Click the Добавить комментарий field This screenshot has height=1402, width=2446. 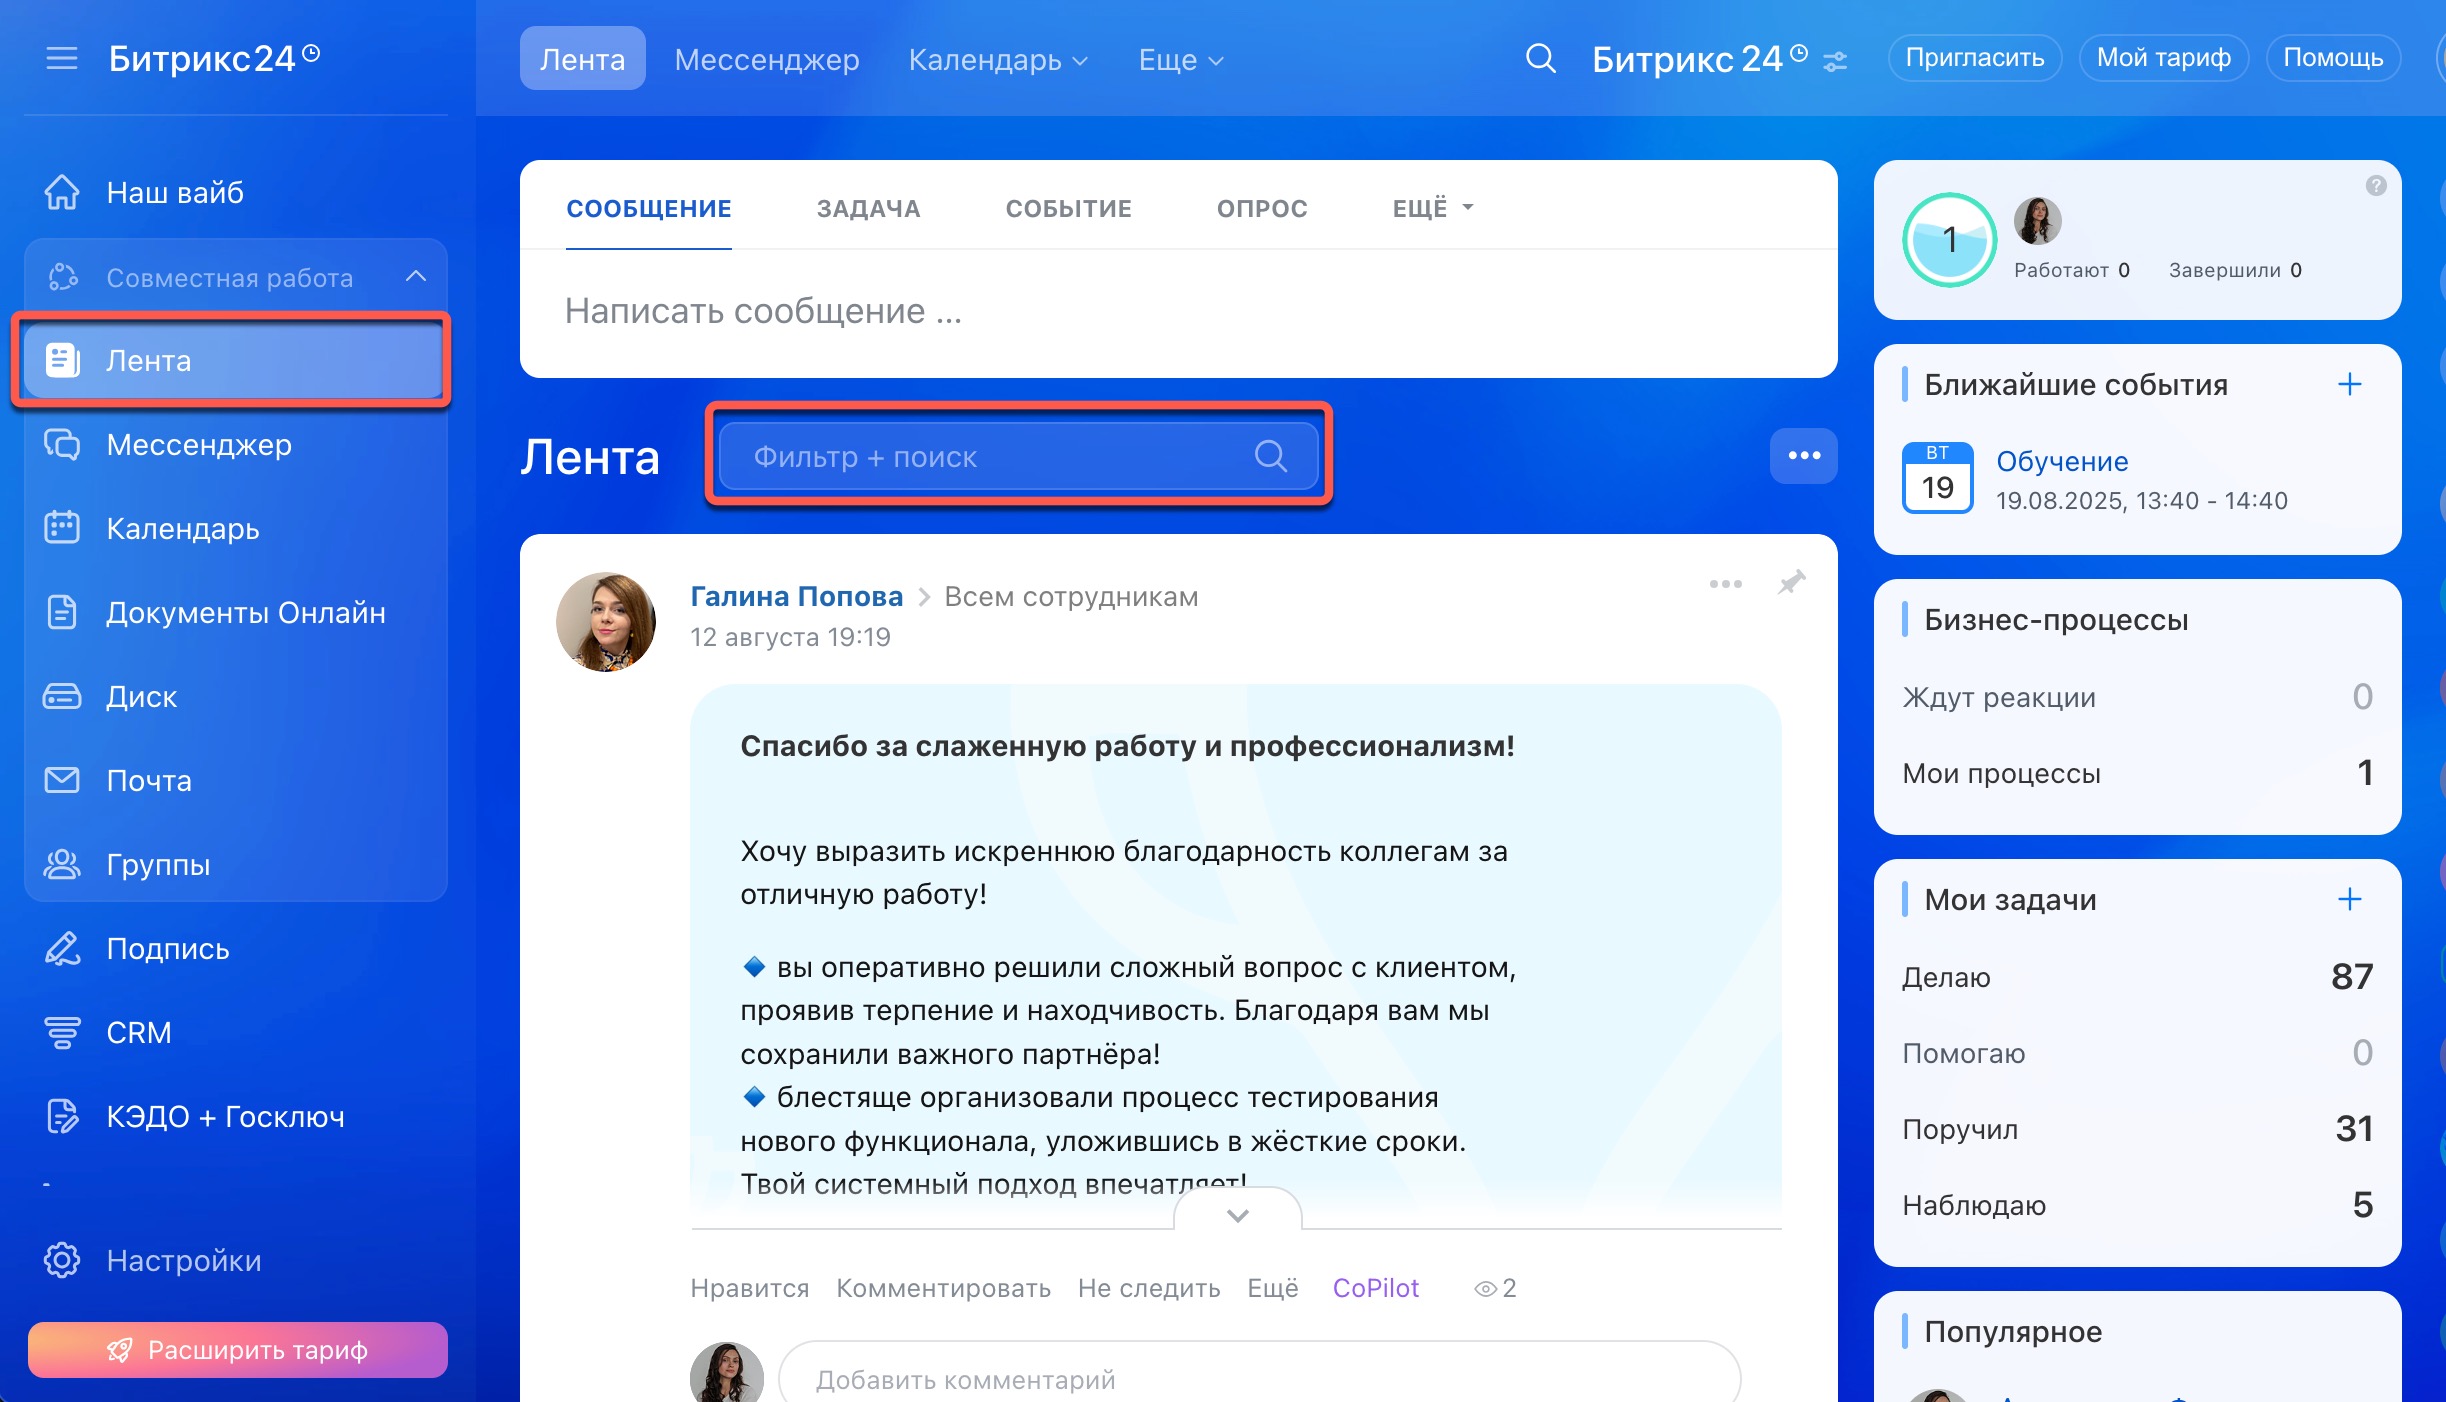1260,1378
